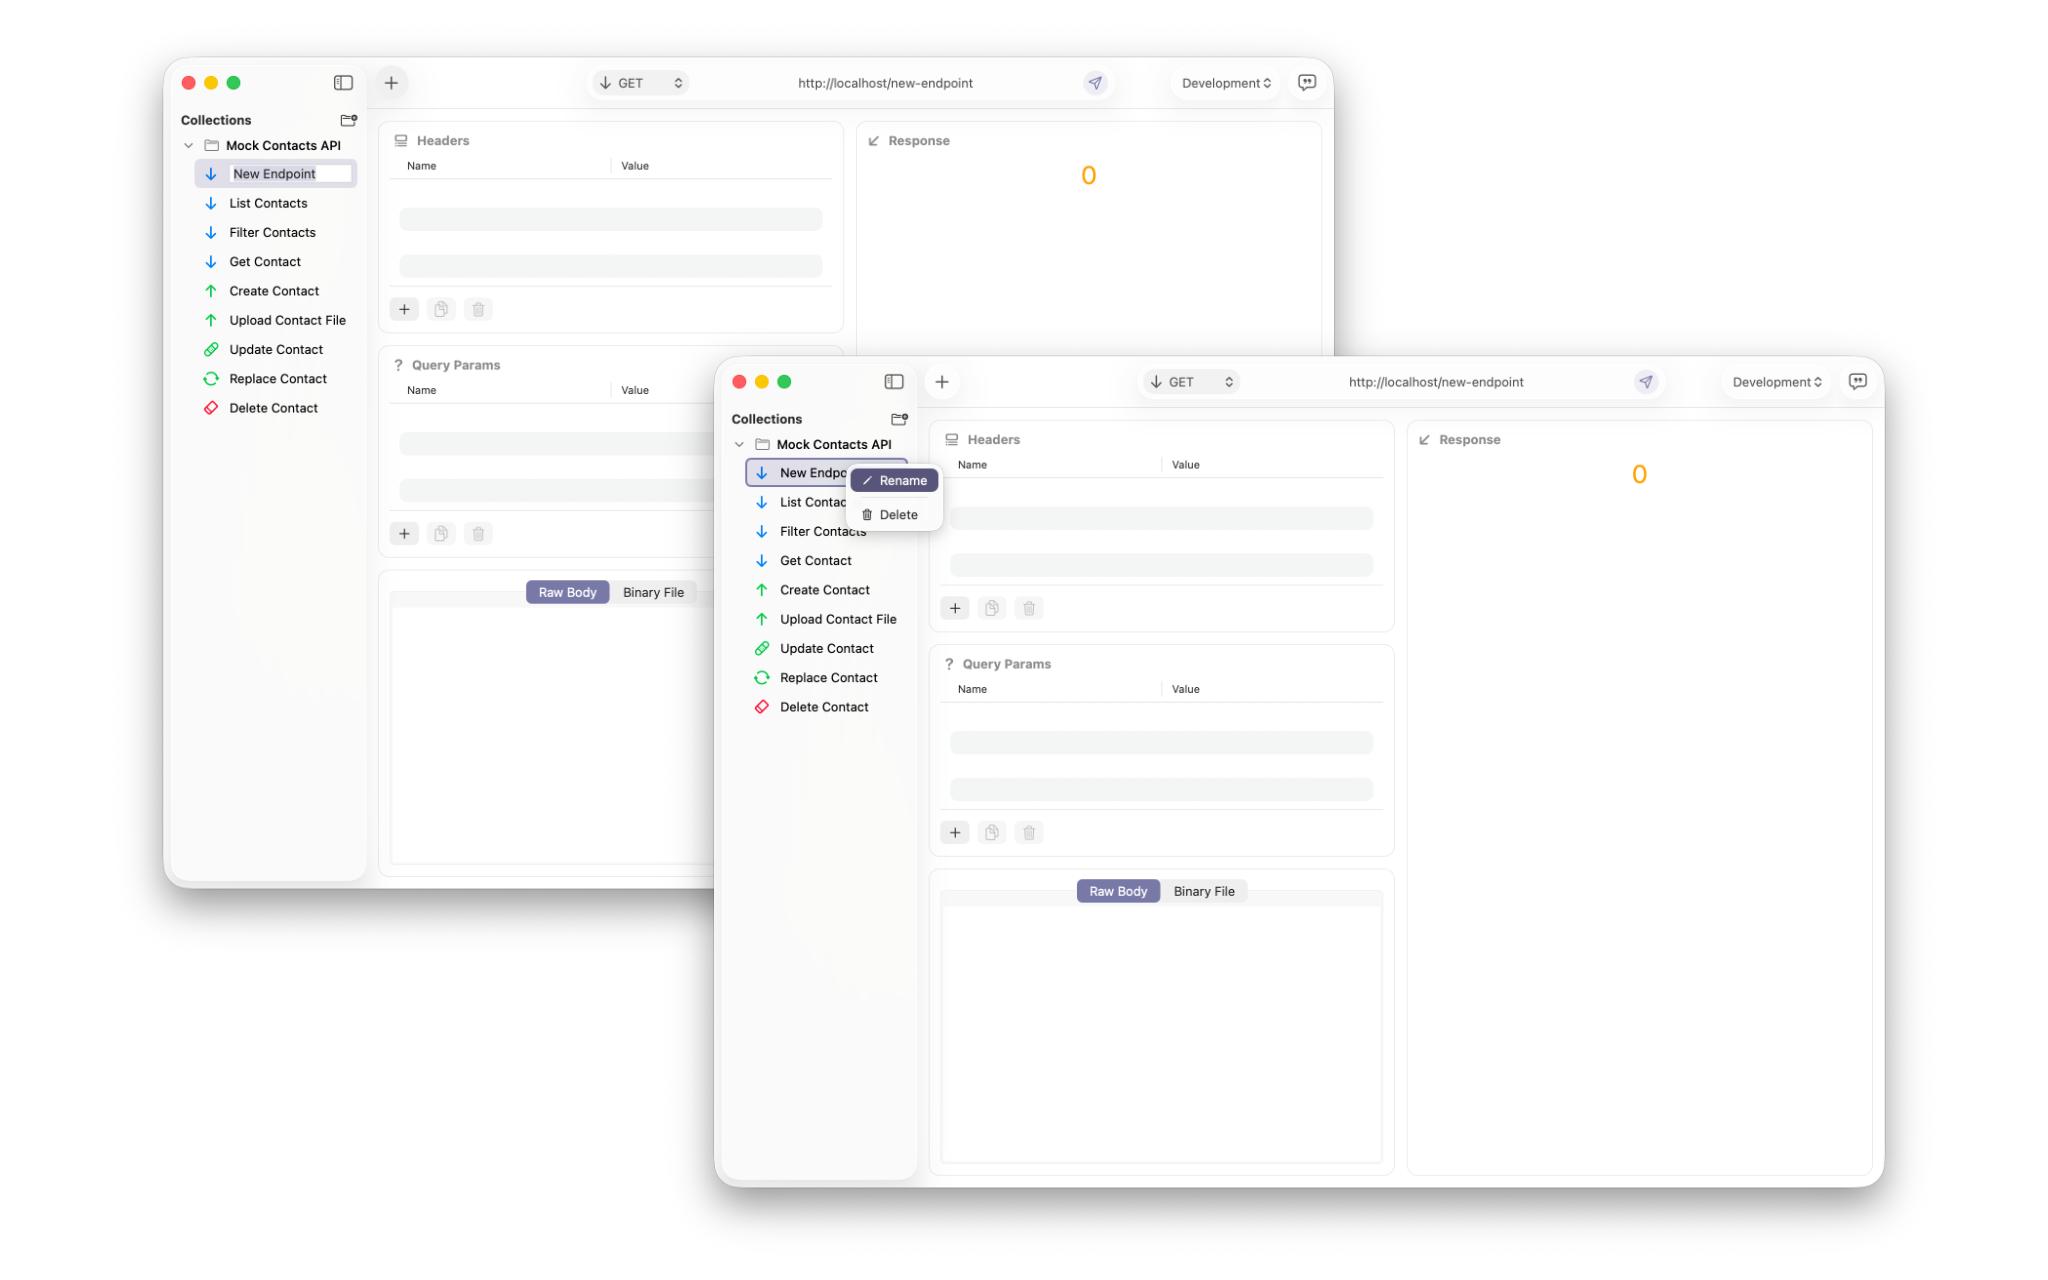Click the new request plus button in back window toolbar

[391, 83]
